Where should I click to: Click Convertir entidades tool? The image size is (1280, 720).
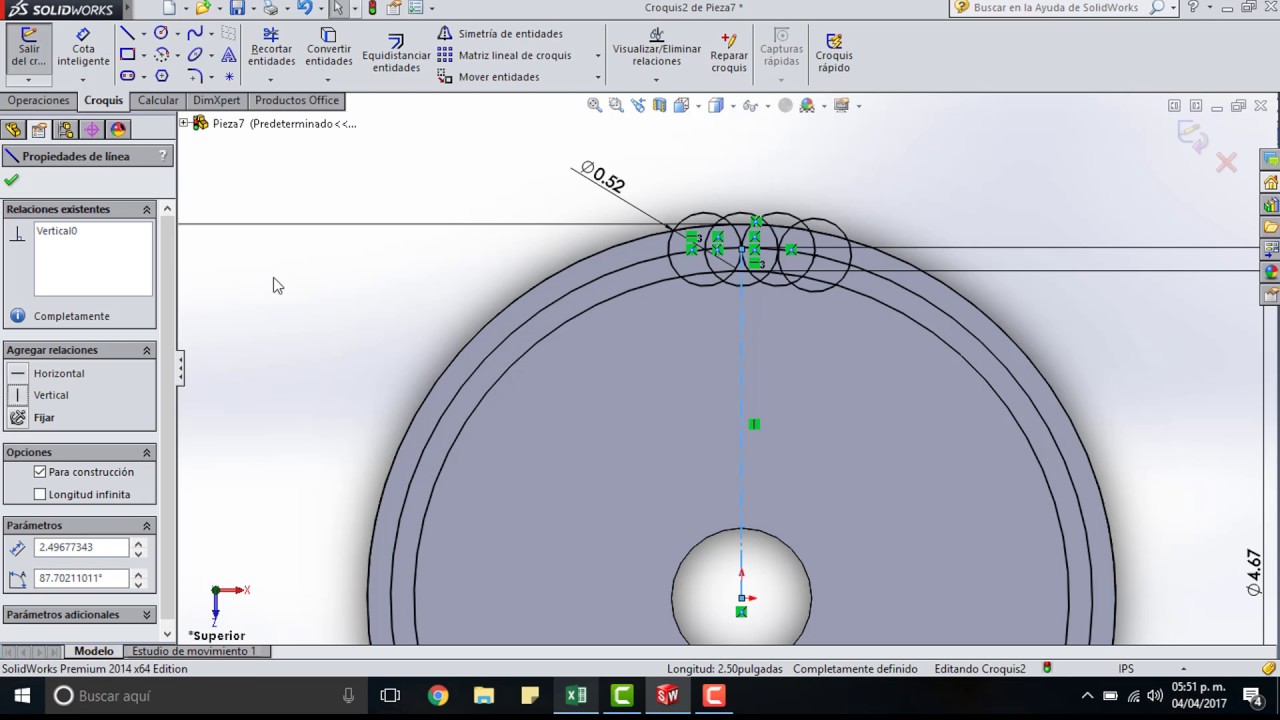328,48
